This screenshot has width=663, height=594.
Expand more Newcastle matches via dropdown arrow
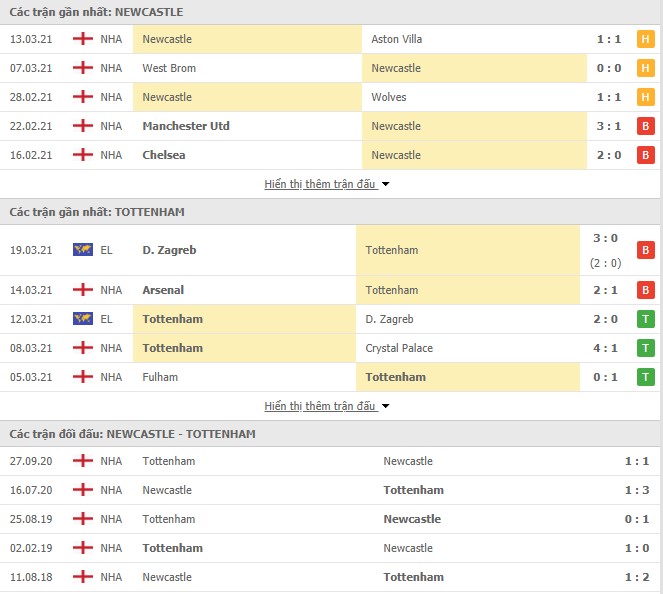385,184
